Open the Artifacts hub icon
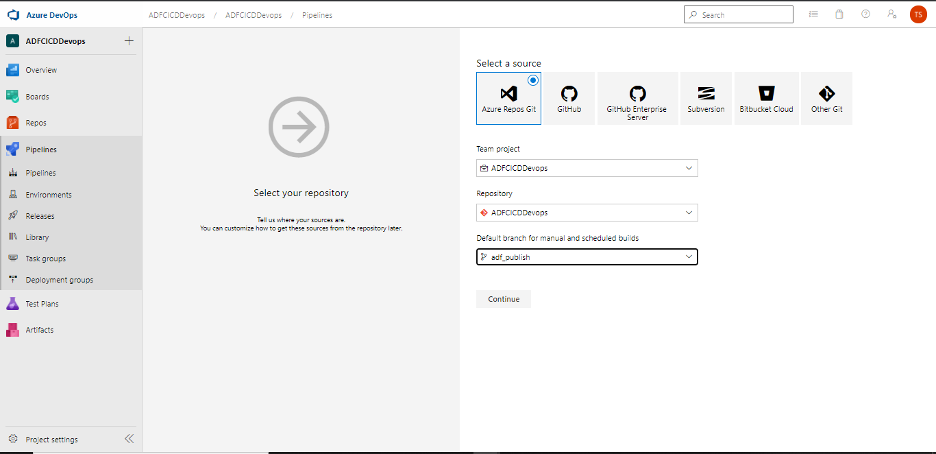The height and width of the screenshot is (454, 936). tap(13, 329)
